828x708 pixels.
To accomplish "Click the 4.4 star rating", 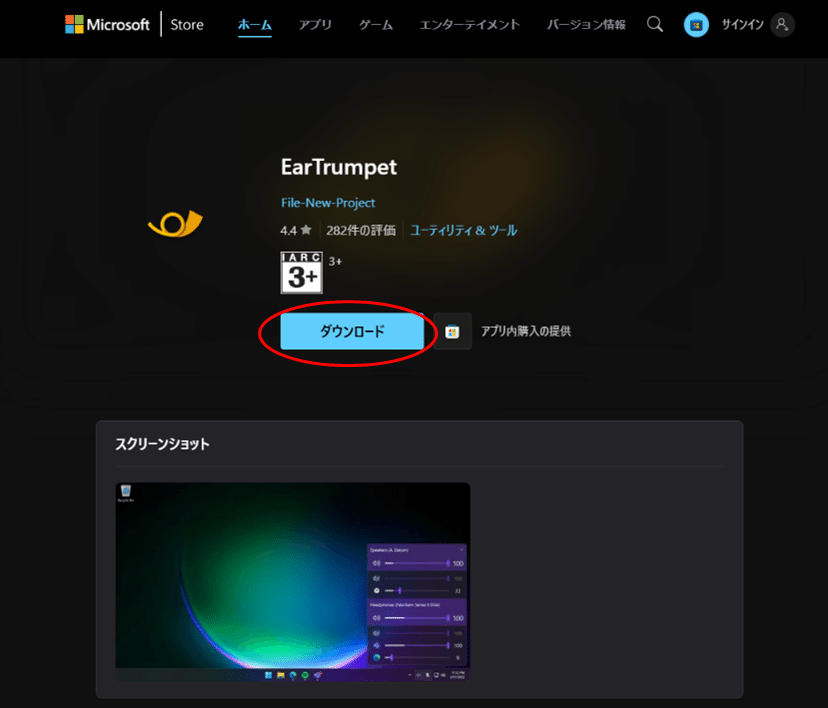I will [296, 230].
